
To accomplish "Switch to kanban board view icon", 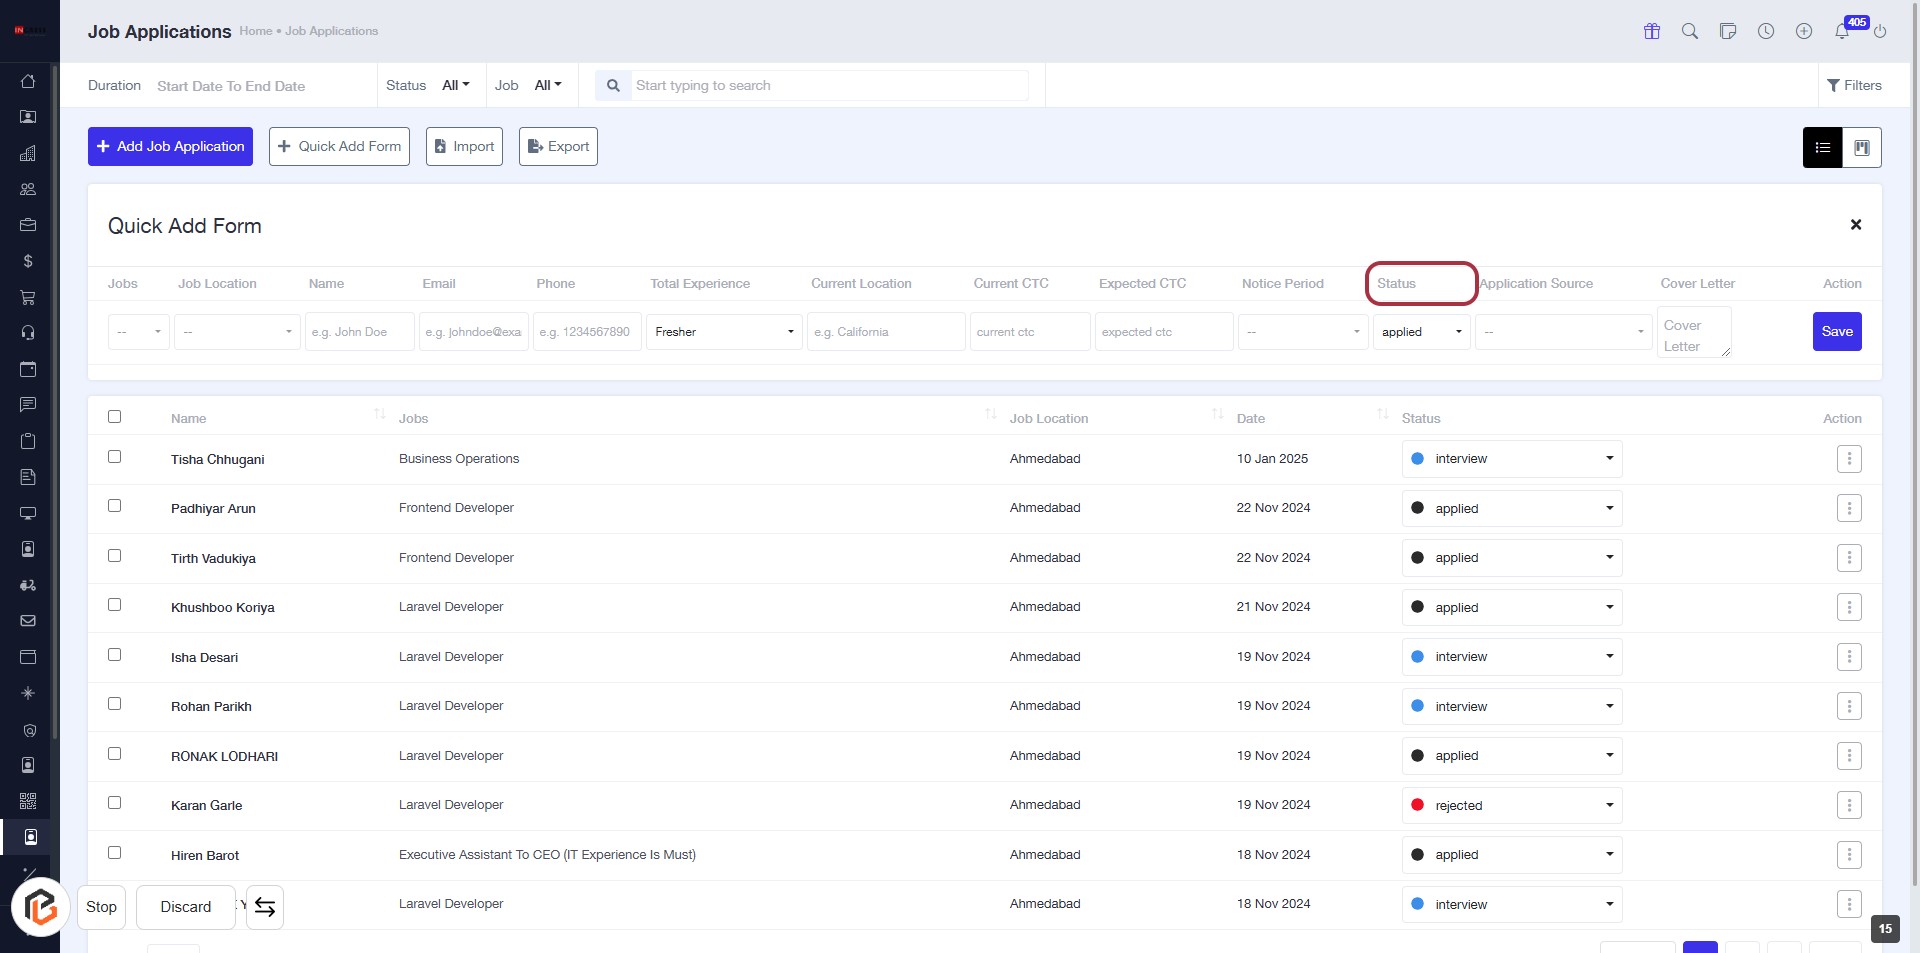I will pyautogui.click(x=1862, y=147).
